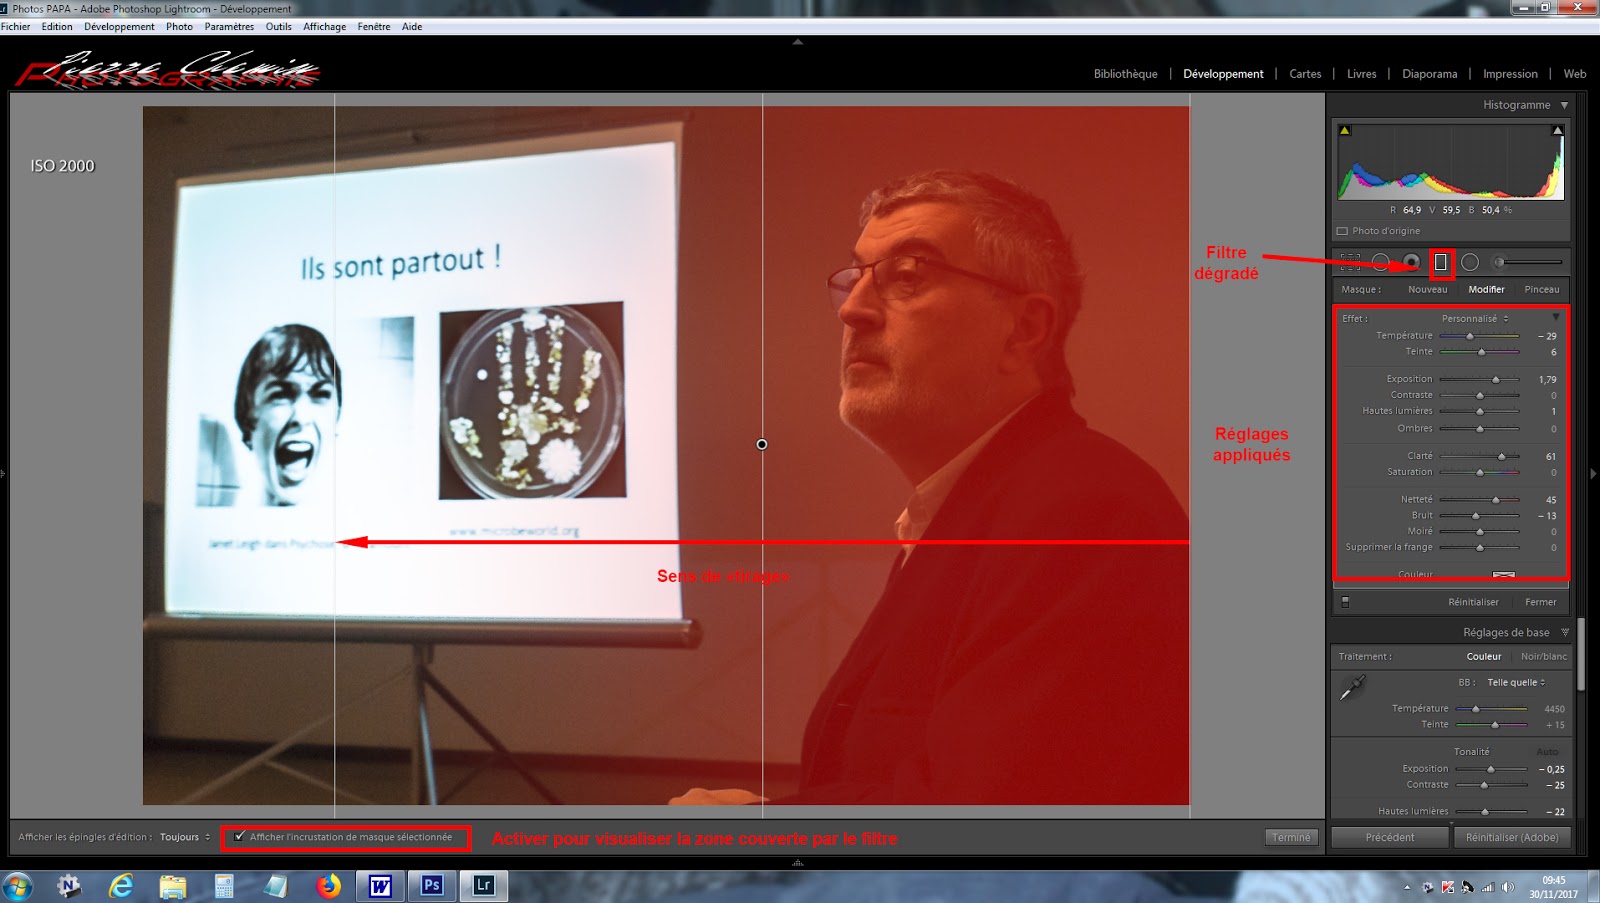
Task: Select the radial filter tool
Action: (x=1470, y=262)
